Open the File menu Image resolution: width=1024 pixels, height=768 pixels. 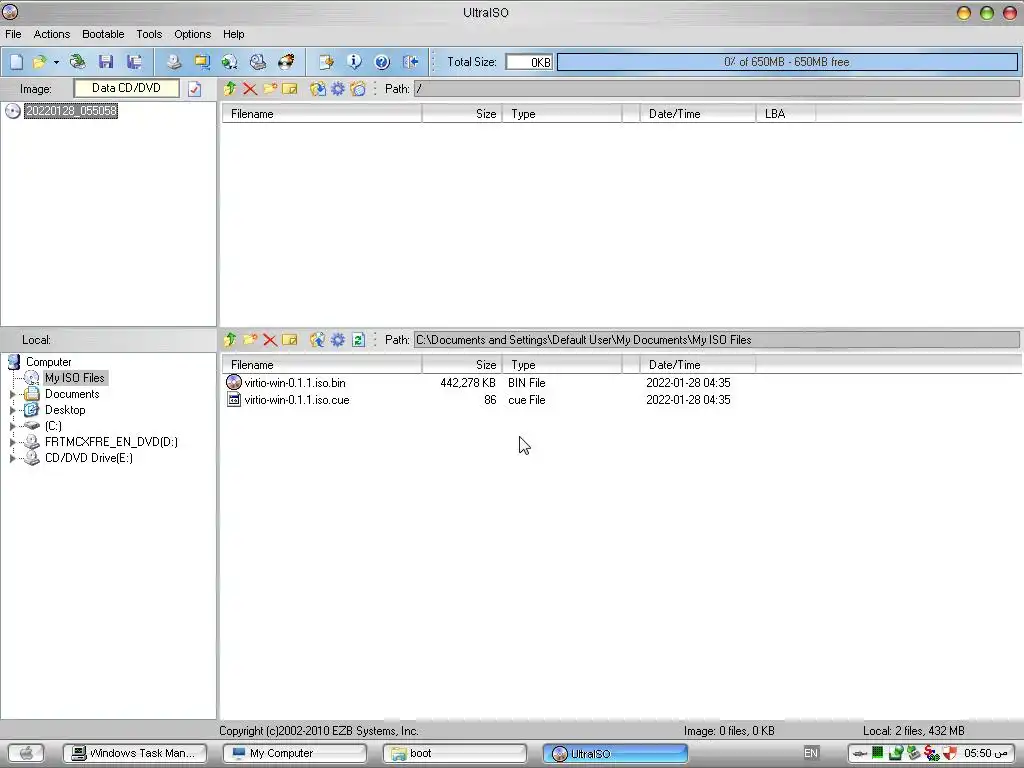point(13,34)
